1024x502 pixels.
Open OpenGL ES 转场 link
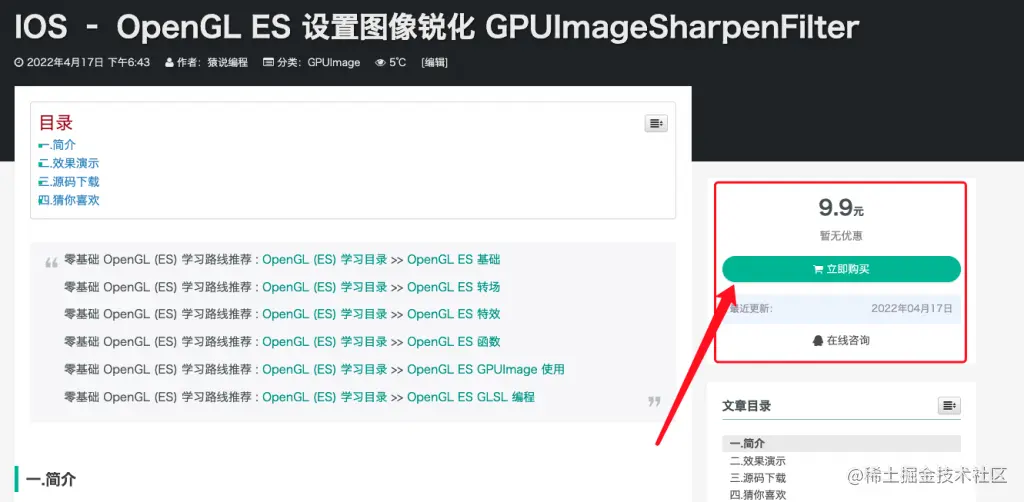pyautogui.click(x=454, y=287)
